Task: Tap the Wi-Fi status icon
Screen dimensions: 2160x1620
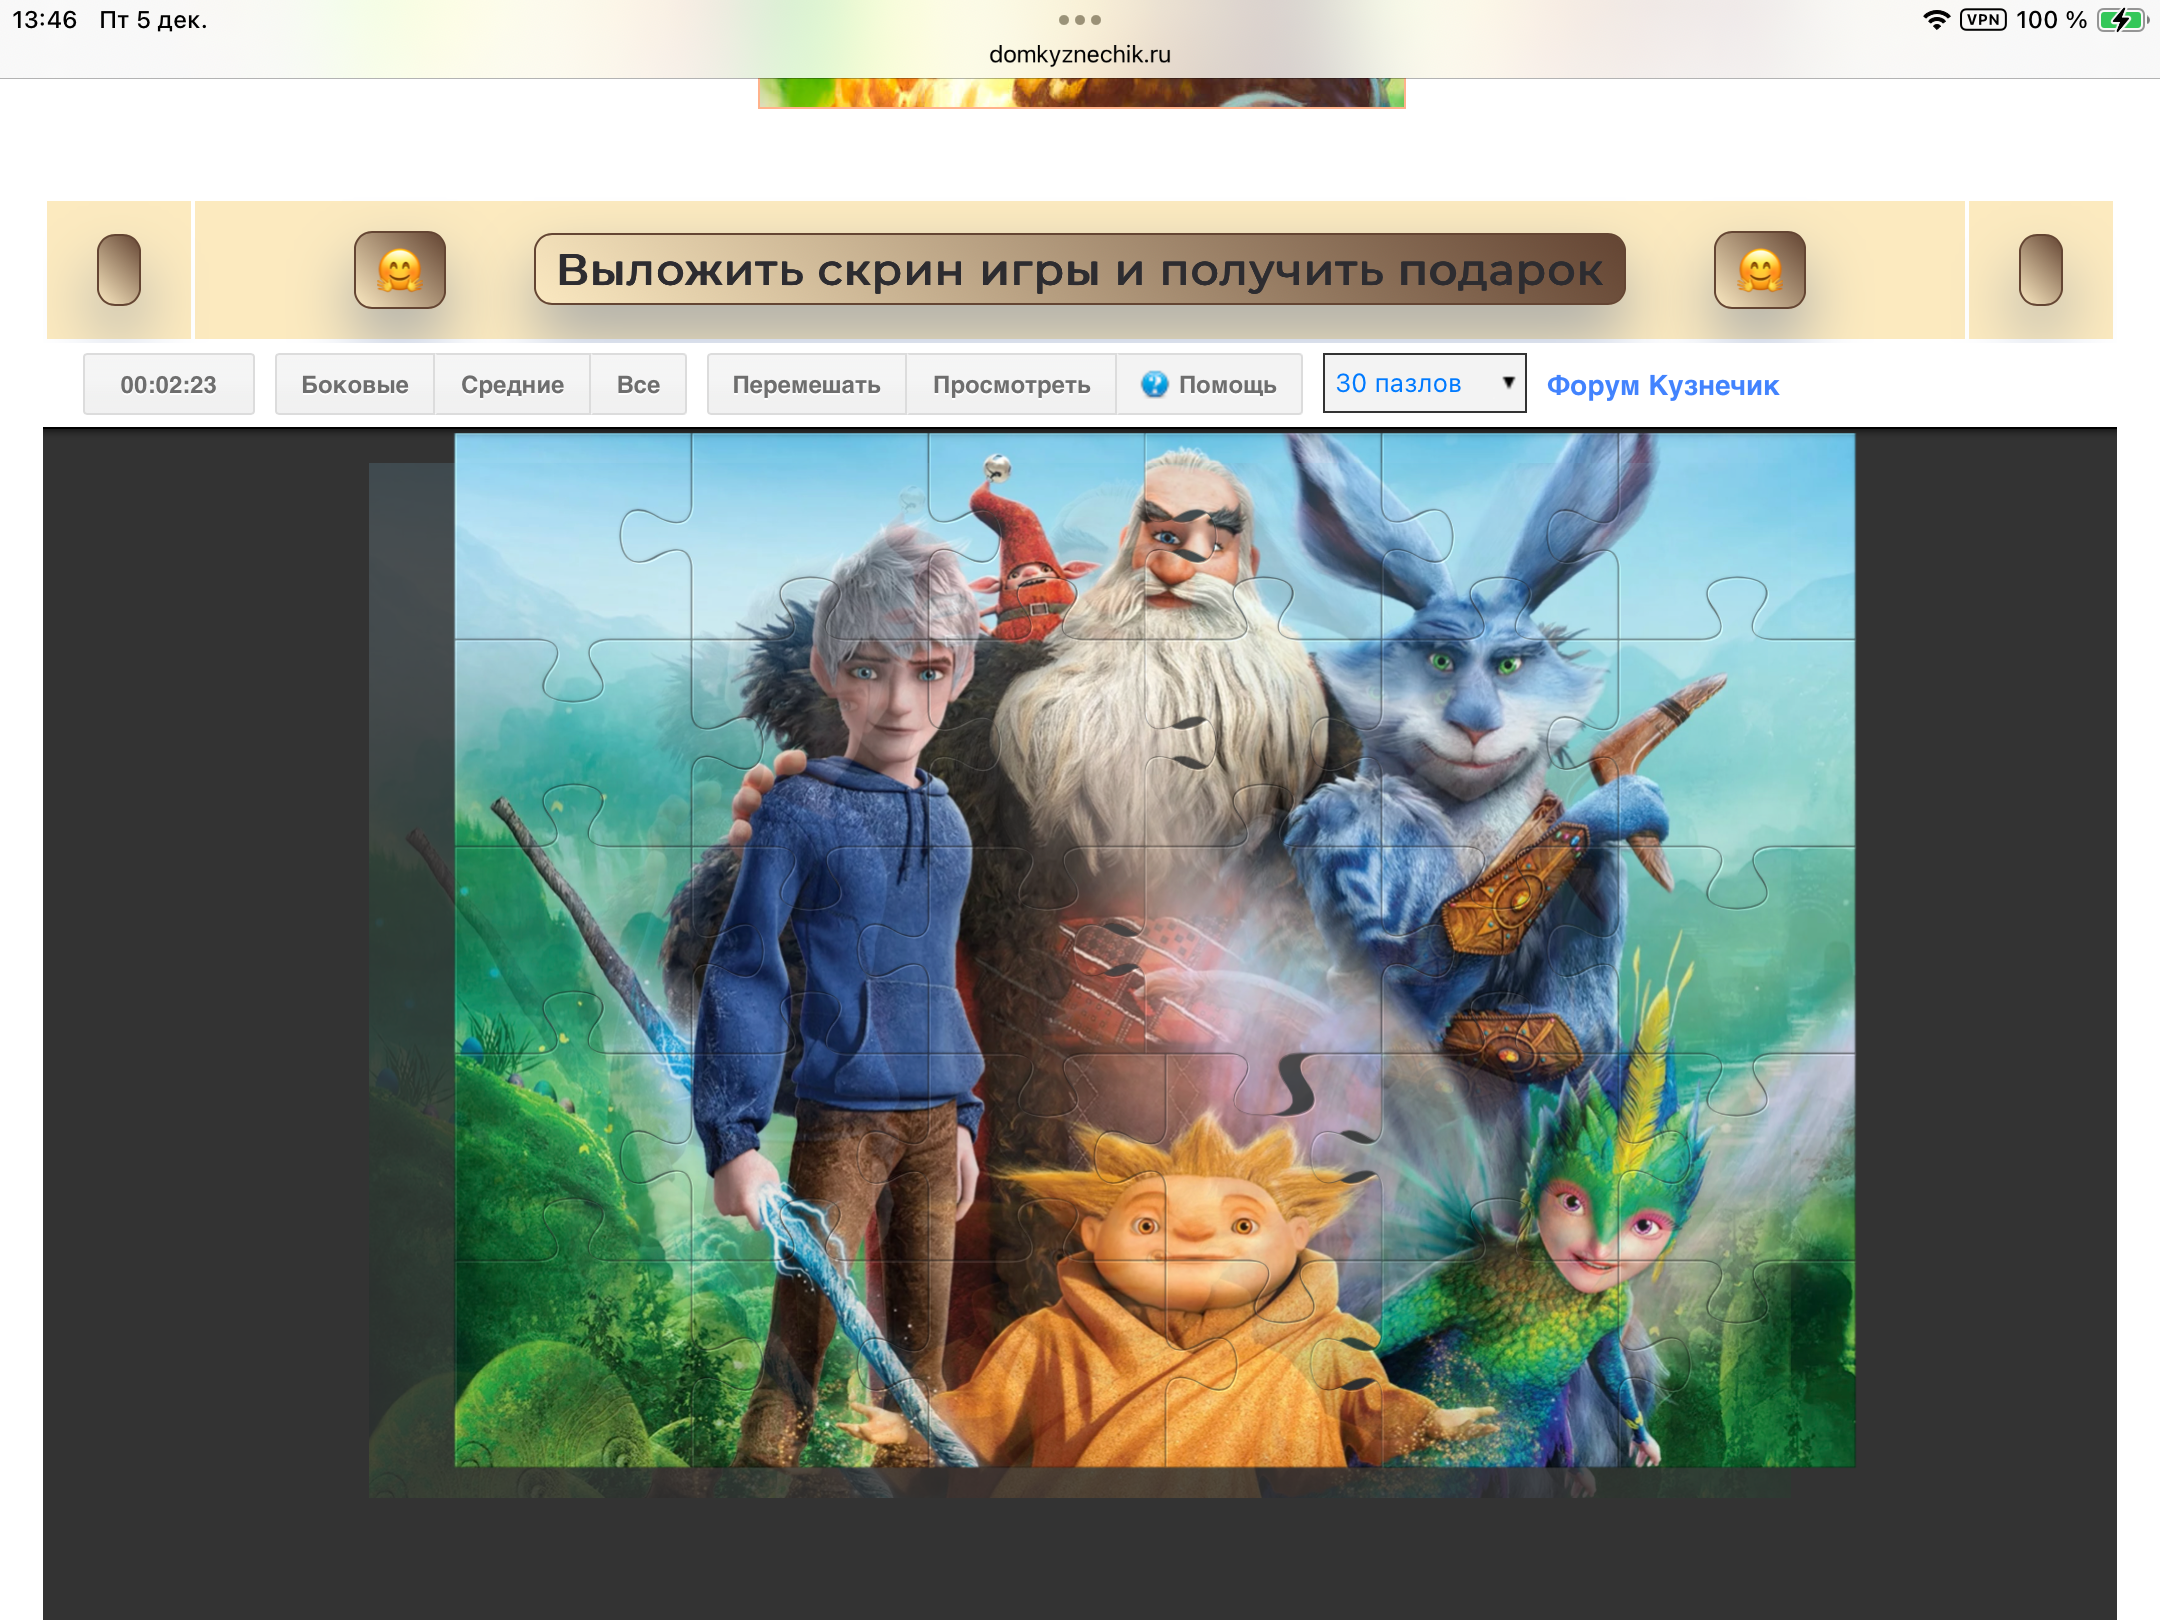Action: click(1936, 20)
